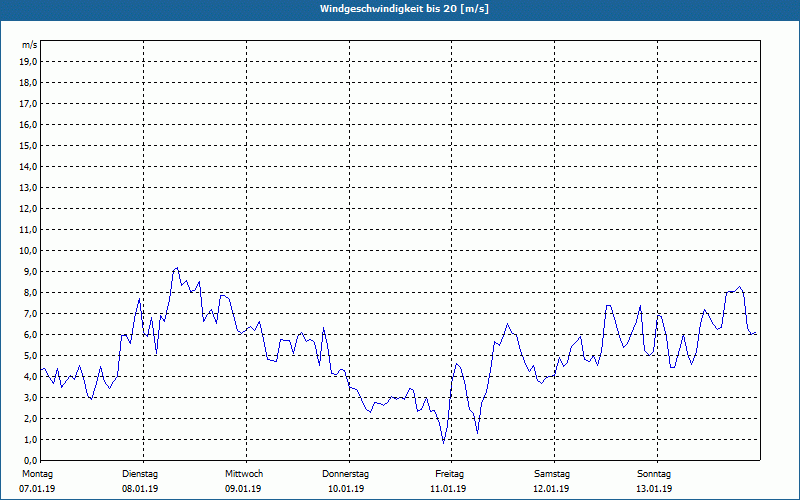Select the 'Mittwoch' day label
800x500 pixels.
244,474
